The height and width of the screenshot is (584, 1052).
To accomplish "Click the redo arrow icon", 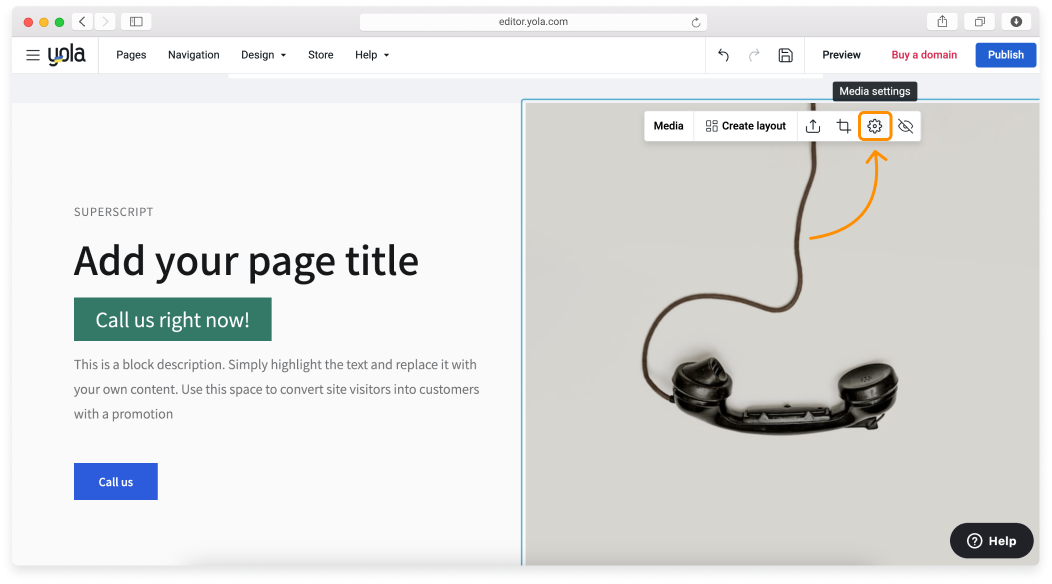I will 754,55.
